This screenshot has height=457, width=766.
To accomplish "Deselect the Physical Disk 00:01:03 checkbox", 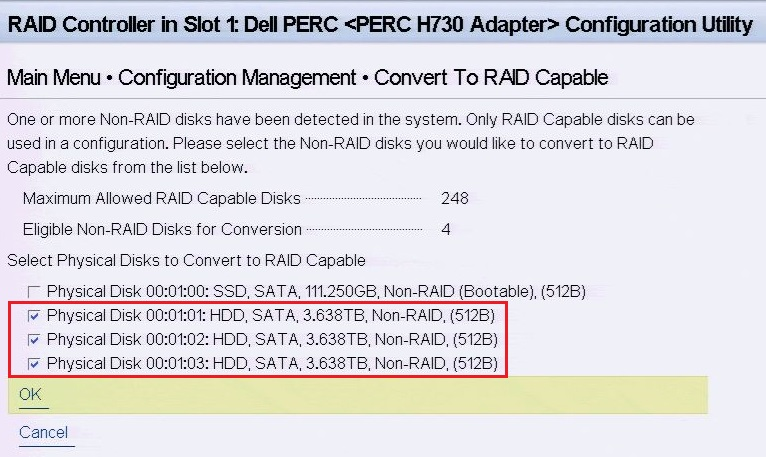I will pyautogui.click(x=36, y=363).
